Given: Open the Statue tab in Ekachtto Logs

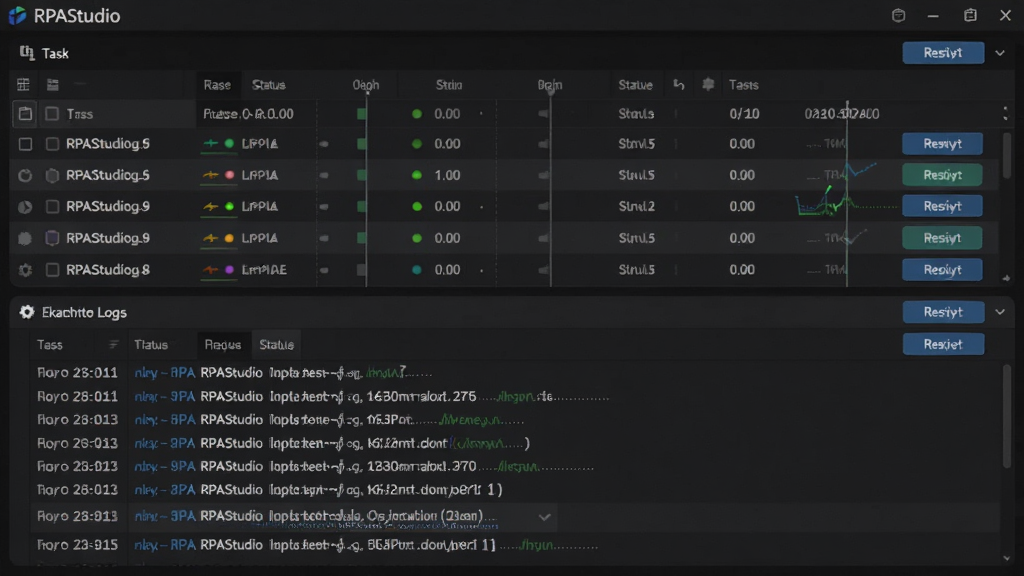Looking at the screenshot, I should (276, 344).
